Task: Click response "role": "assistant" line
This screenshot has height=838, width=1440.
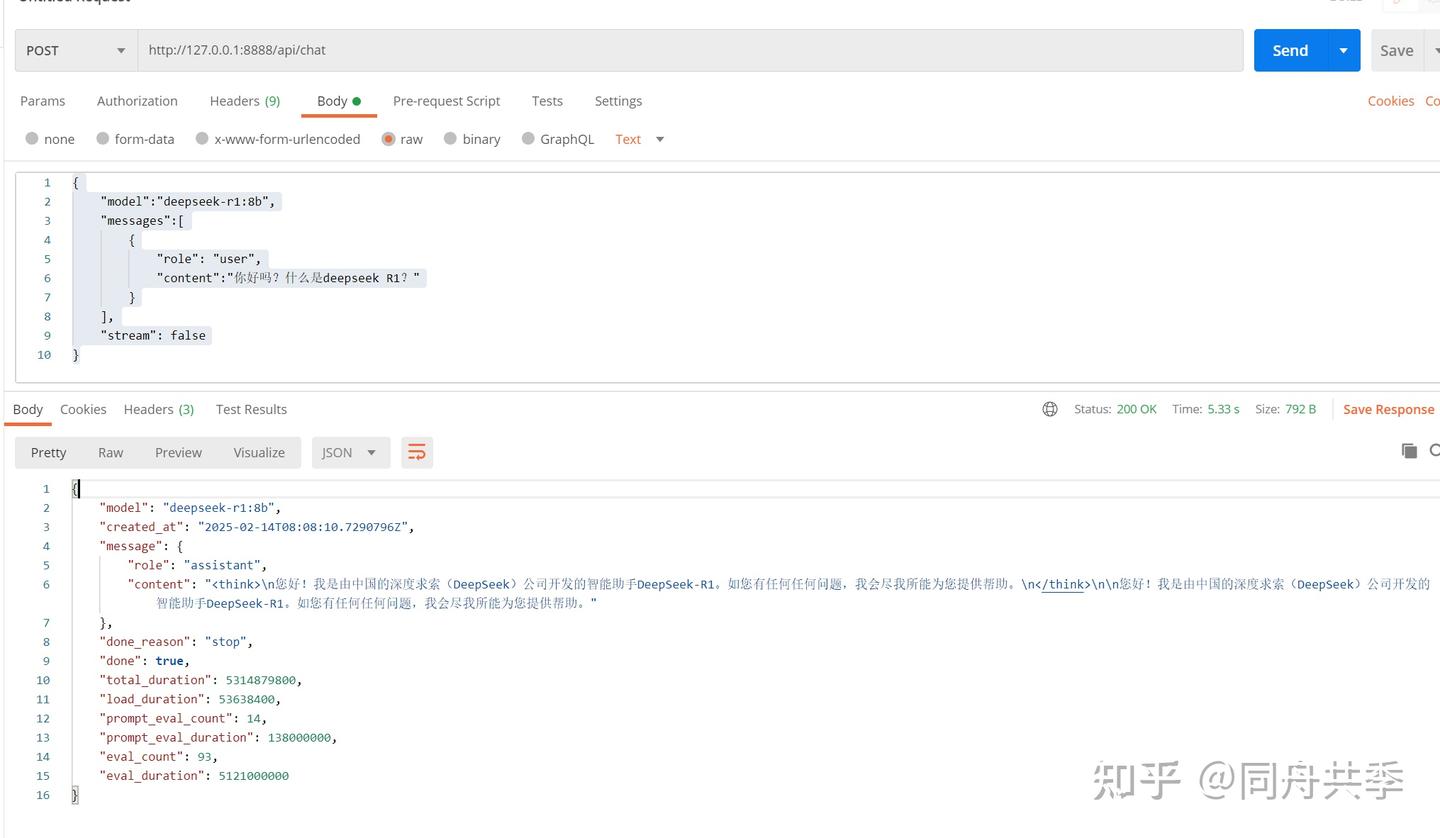Action: [x=197, y=564]
